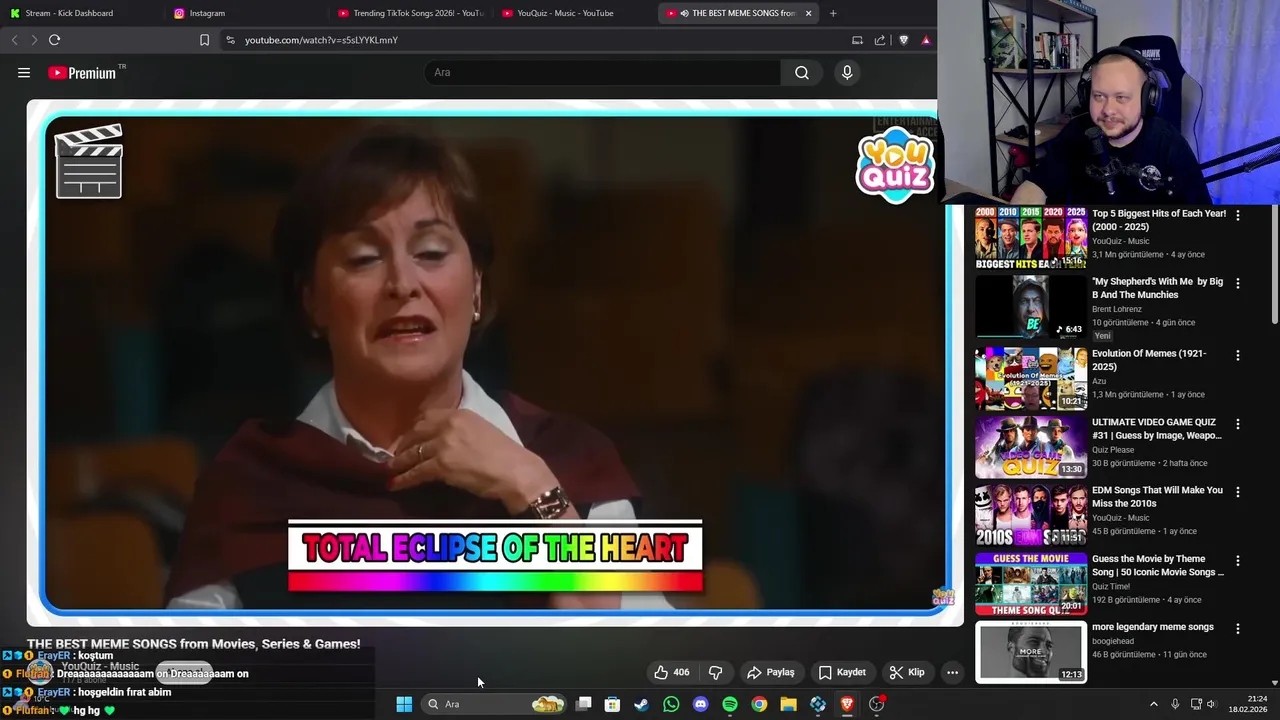Open WhatsApp from the taskbar
This screenshot has height=720, width=1280.
671,704
